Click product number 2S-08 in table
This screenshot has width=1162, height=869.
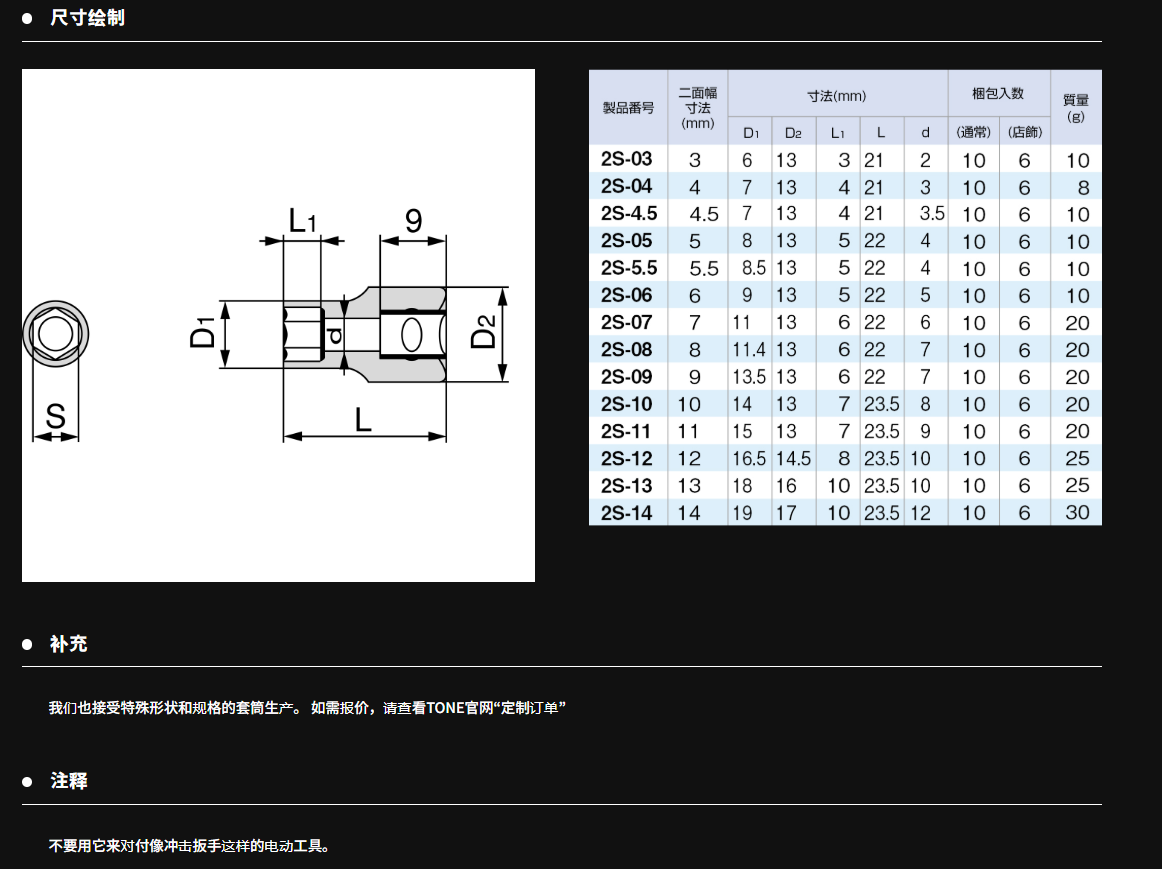[627, 349]
